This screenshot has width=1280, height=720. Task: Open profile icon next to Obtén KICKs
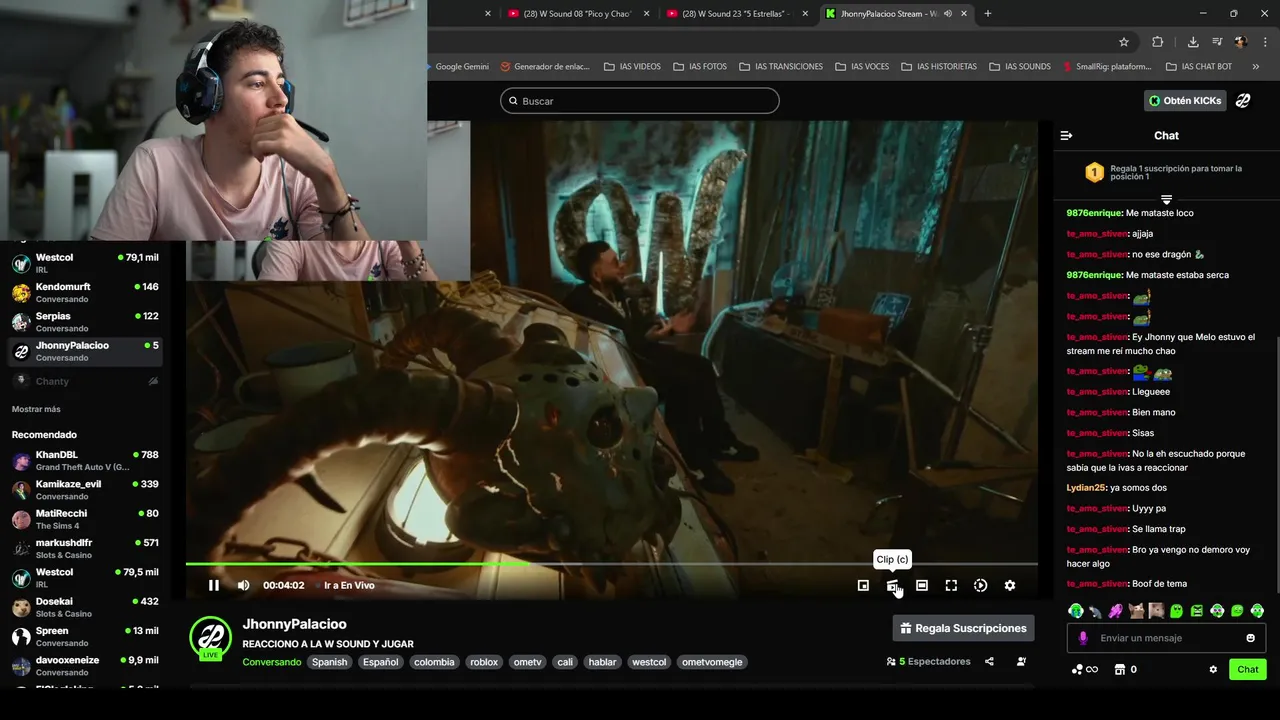1243,100
